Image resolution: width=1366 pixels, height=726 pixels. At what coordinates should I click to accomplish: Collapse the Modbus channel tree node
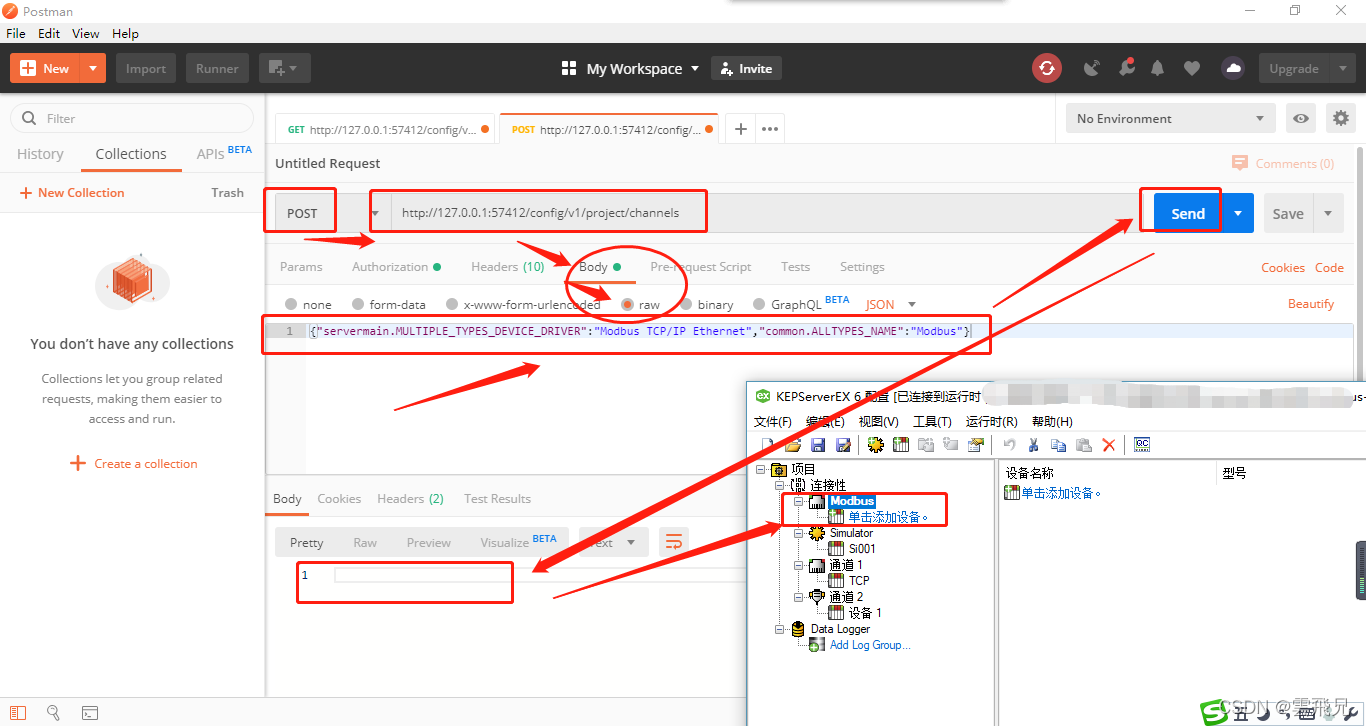[x=798, y=501]
